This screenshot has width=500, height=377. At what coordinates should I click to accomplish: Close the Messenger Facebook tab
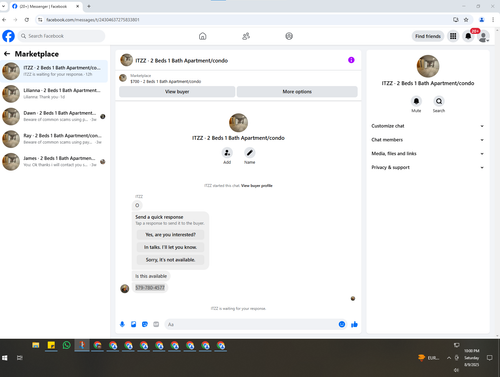click(77, 6)
